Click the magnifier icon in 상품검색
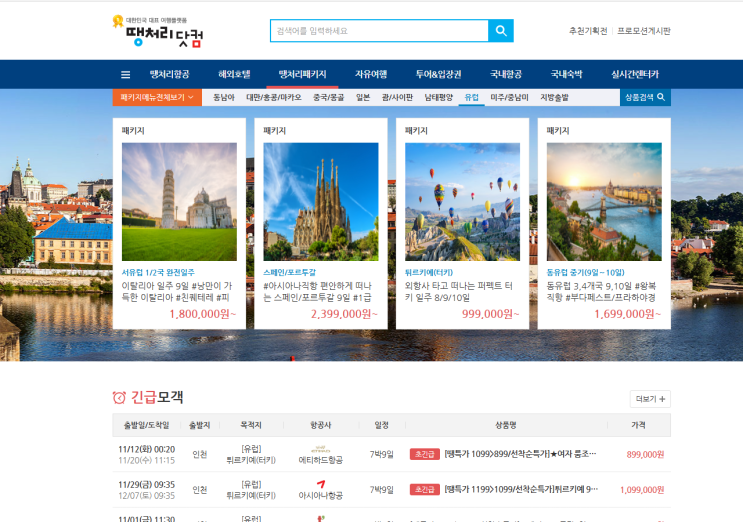This screenshot has width=743, height=522. [661, 97]
